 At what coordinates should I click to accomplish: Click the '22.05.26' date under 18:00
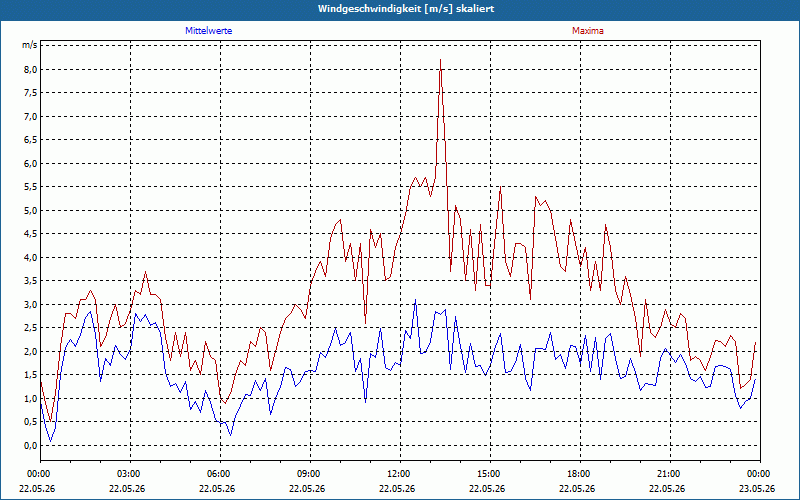click(x=577, y=488)
